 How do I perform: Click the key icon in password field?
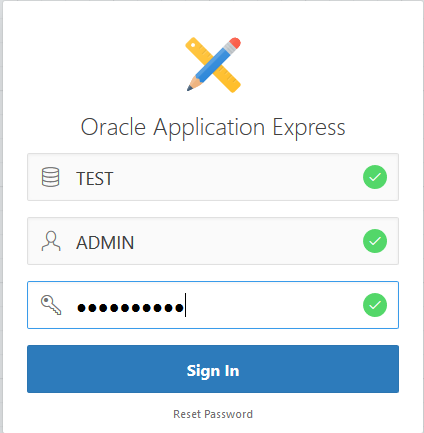point(51,305)
